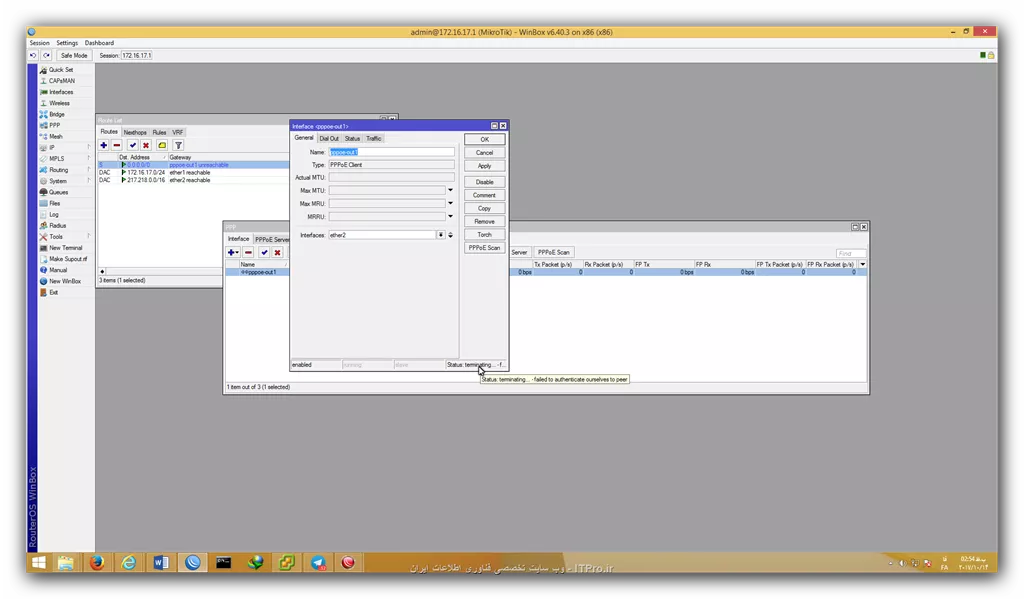Expand the Max MRU field arrow

450,203
